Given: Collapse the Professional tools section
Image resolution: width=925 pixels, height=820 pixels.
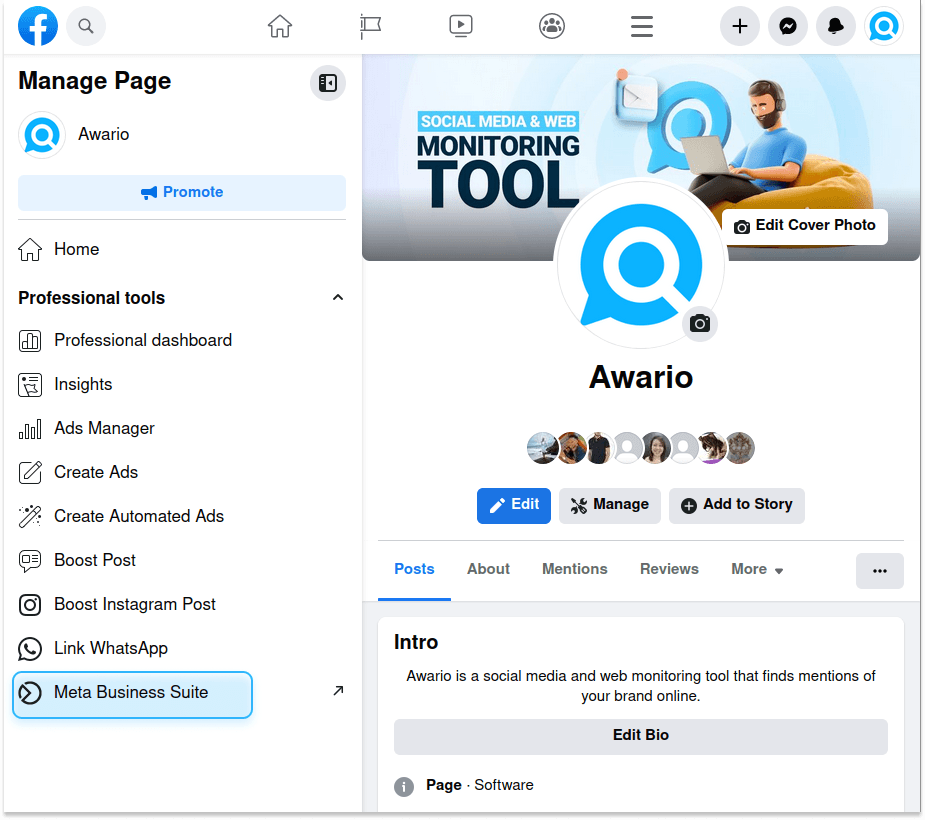Looking at the screenshot, I should [338, 297].
